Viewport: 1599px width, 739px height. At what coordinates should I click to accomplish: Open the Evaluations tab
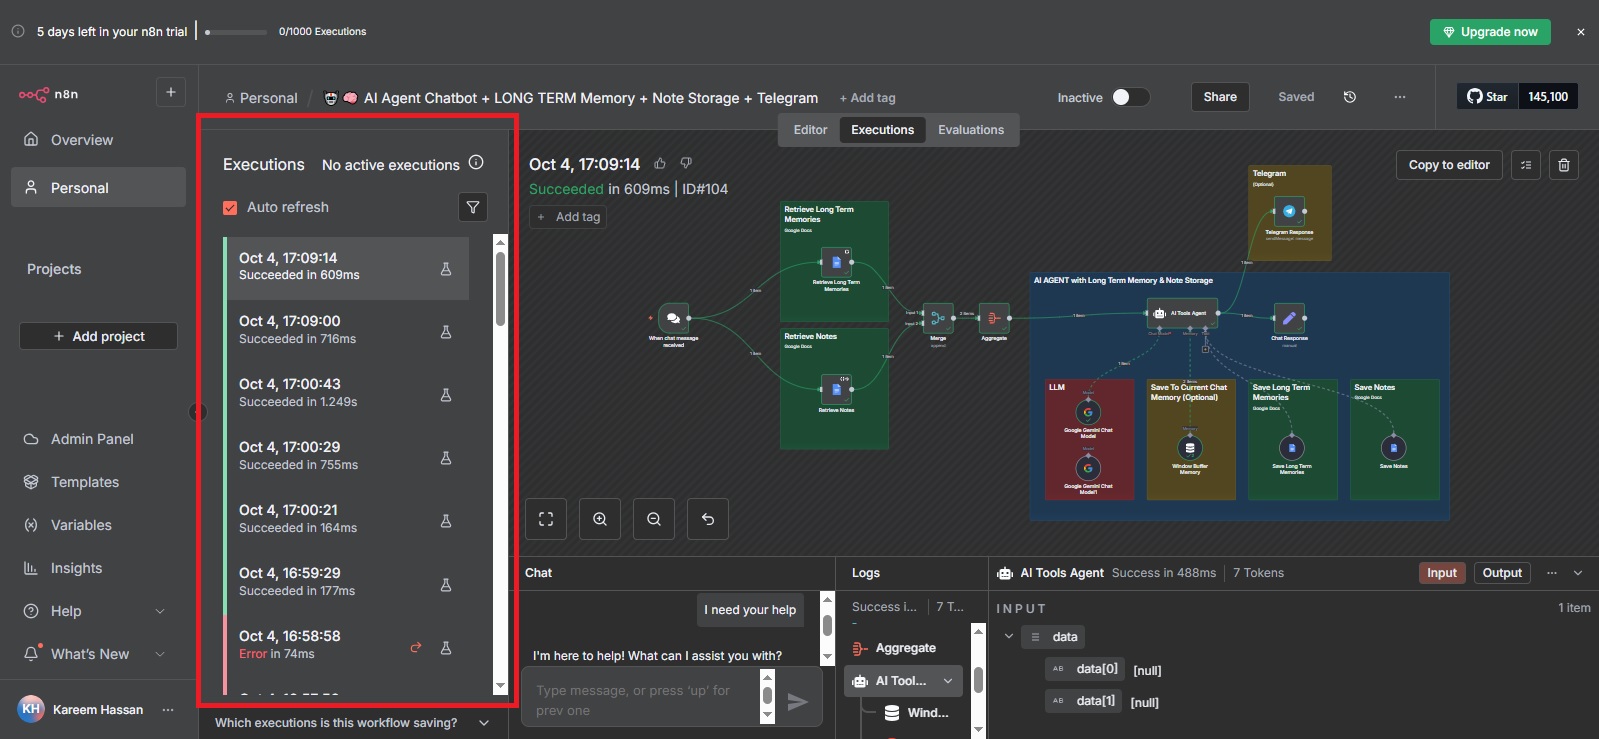pyautogui.click(x=970, y=130)
